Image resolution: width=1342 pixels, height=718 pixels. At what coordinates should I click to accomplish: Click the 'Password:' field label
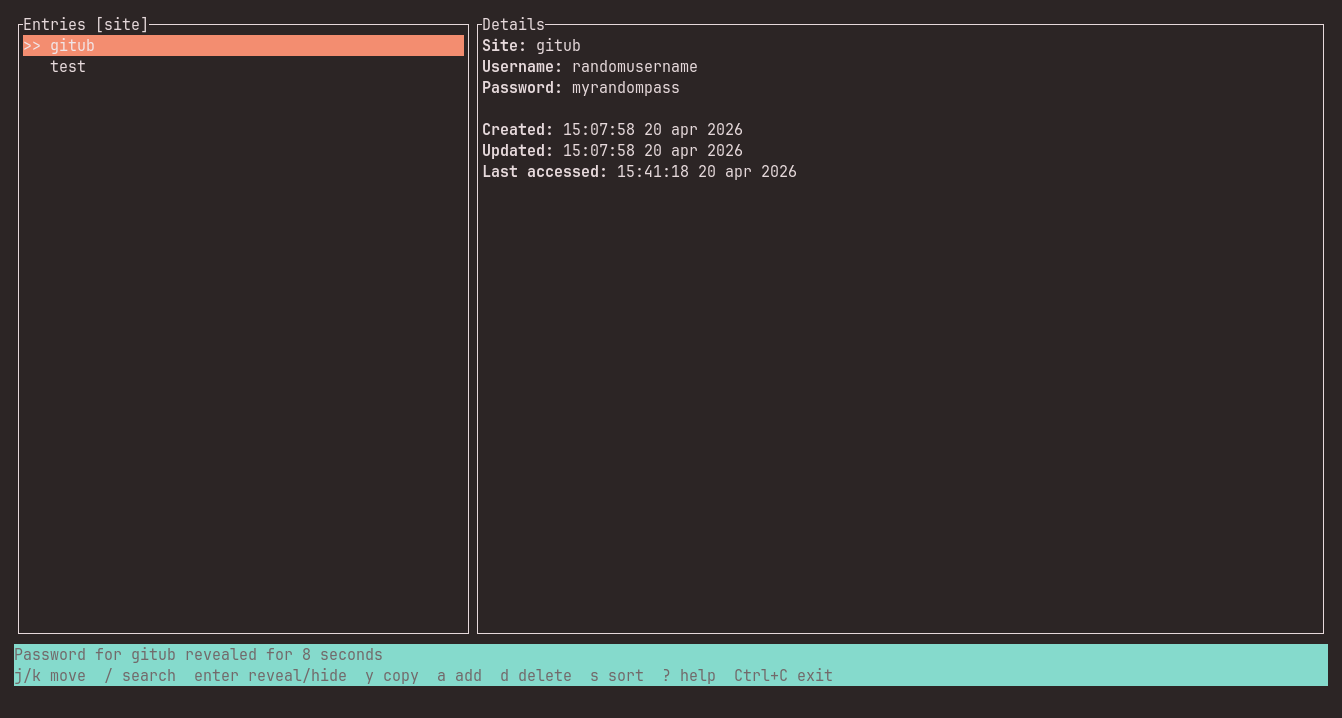pos(522,88)
